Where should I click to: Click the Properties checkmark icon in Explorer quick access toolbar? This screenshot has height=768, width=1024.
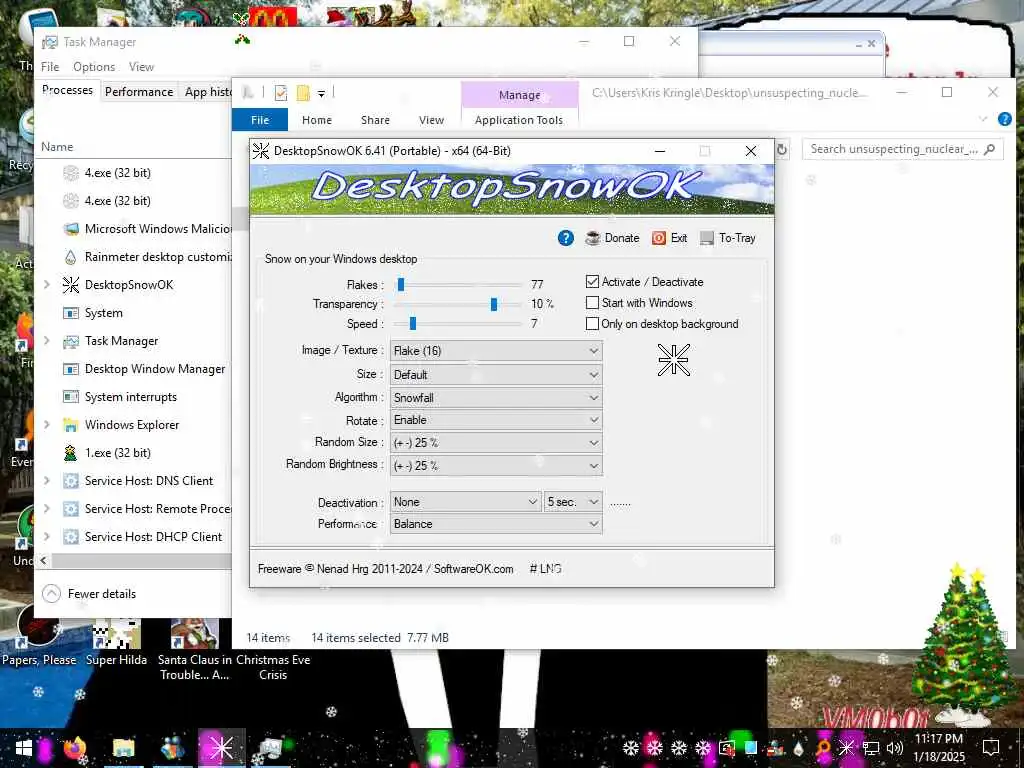coord(281,93)
